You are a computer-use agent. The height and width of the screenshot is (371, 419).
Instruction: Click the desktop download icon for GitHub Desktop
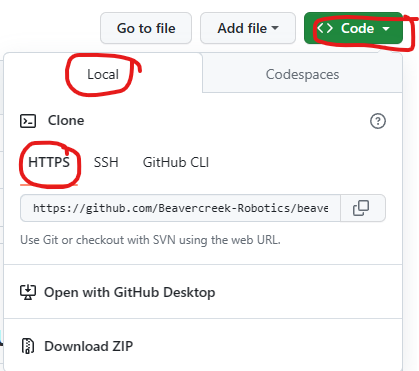28,292
